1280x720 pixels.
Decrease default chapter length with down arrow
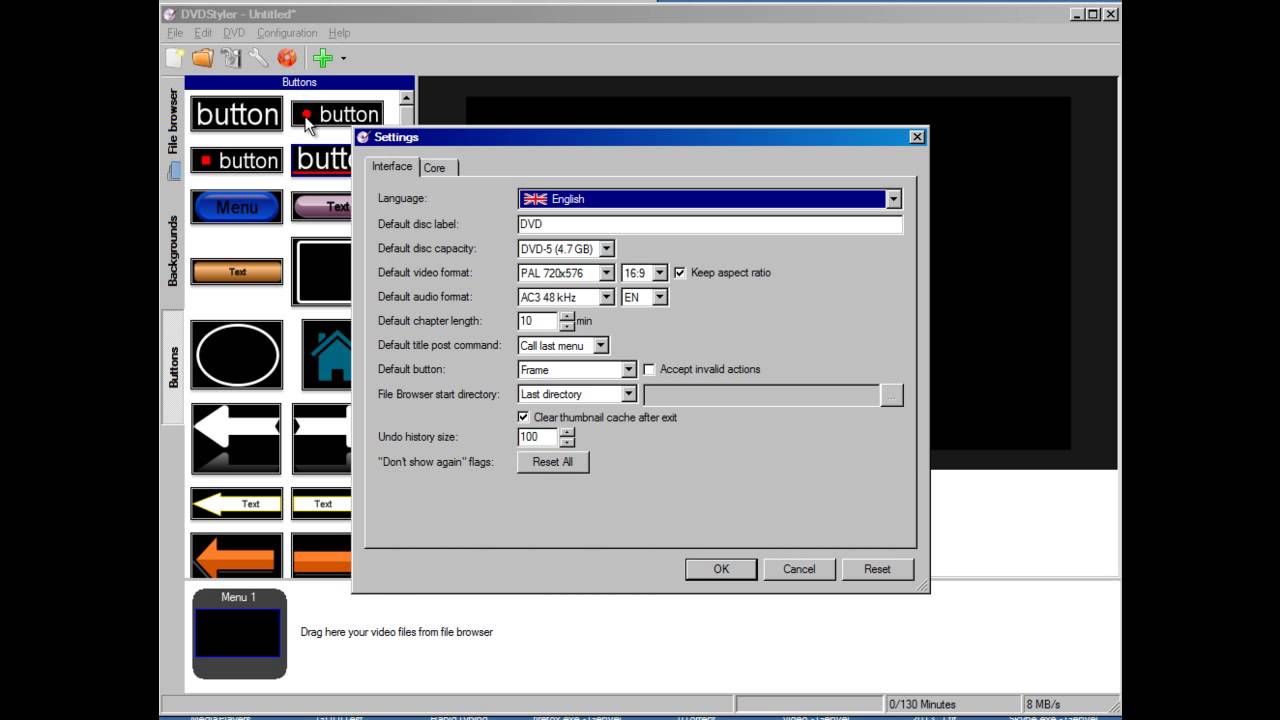pyautogui.click(x=567, y=326)
